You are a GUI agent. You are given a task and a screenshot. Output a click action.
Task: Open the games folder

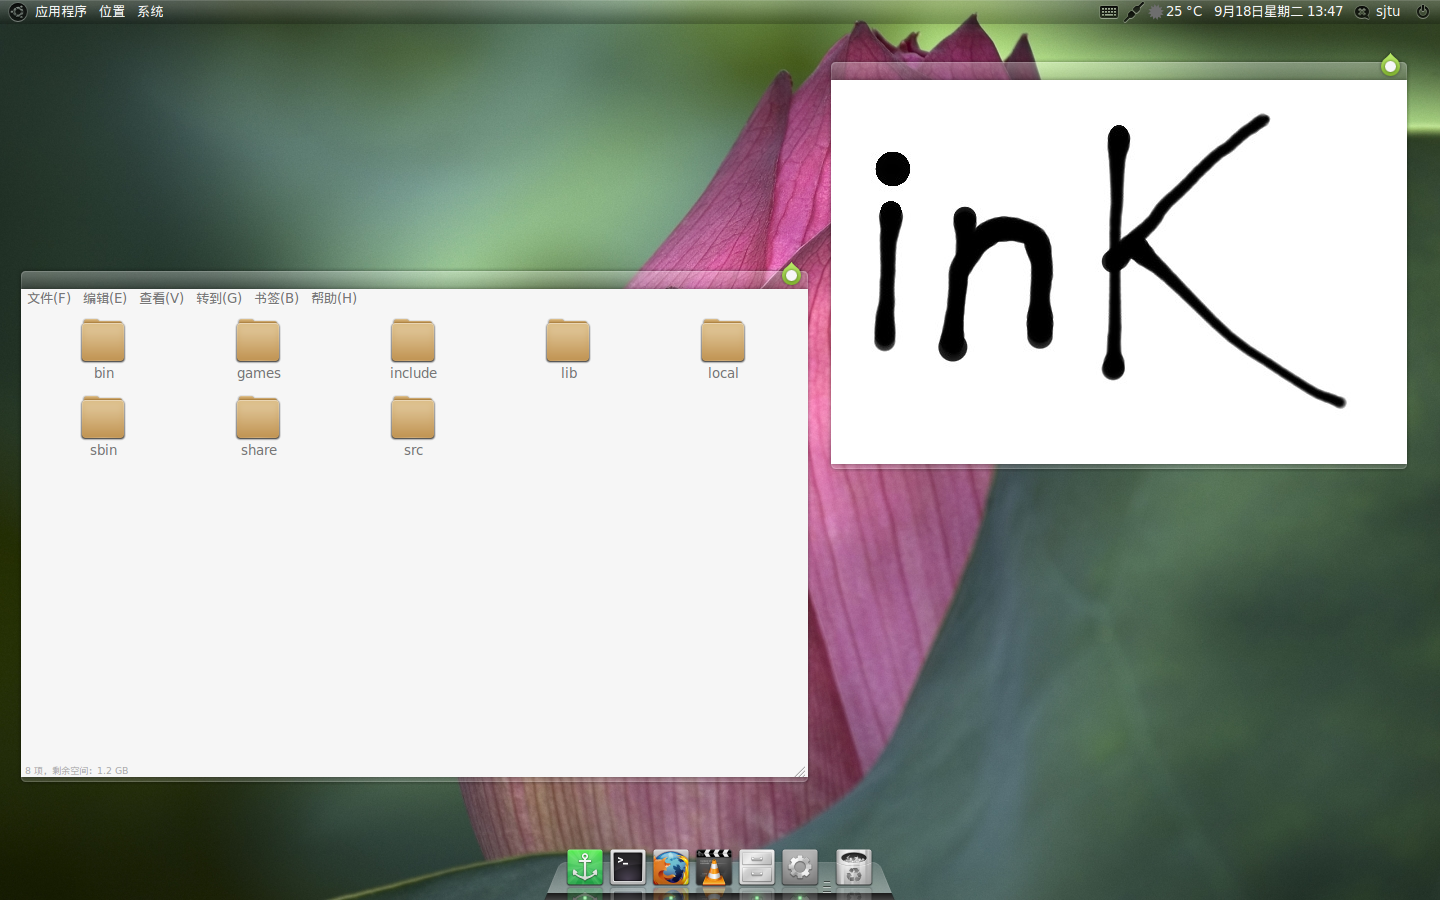(x=258, y=349)
